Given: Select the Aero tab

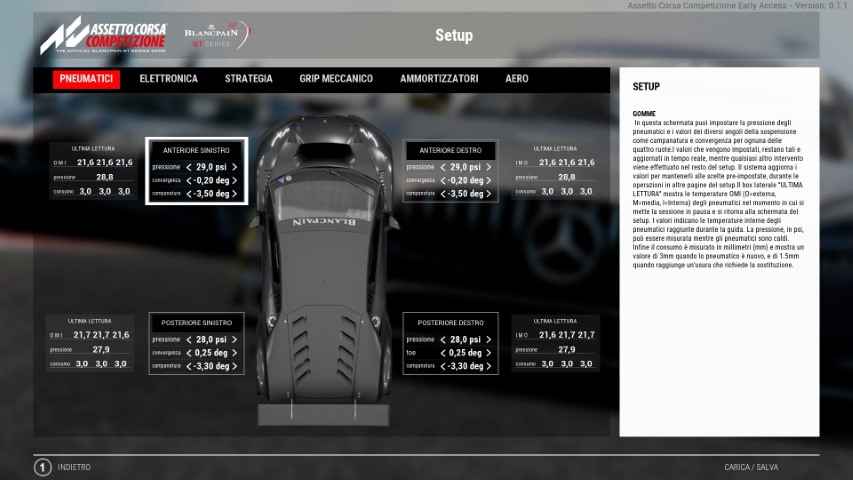Looking at the screenshot, I should (x=517, y=79).
